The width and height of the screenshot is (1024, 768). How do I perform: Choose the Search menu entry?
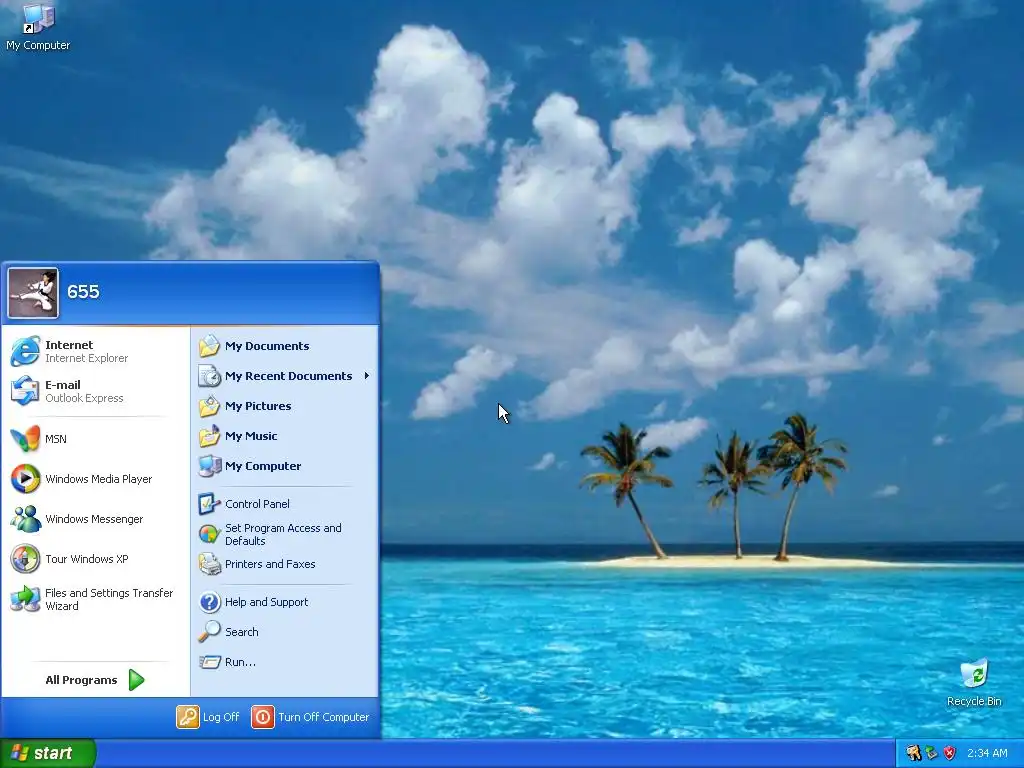pyautogui.click(x=285, y=632)
